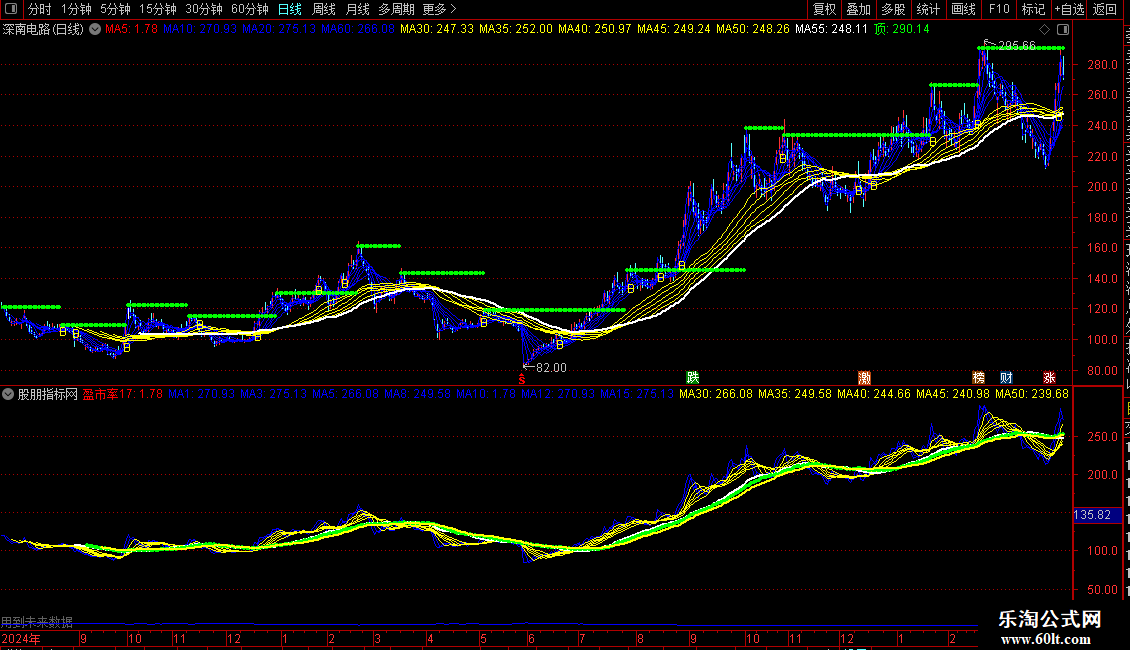
Task: Click the red 涨 event marker
Action: pyautogui.click(x=1049, y=378)
